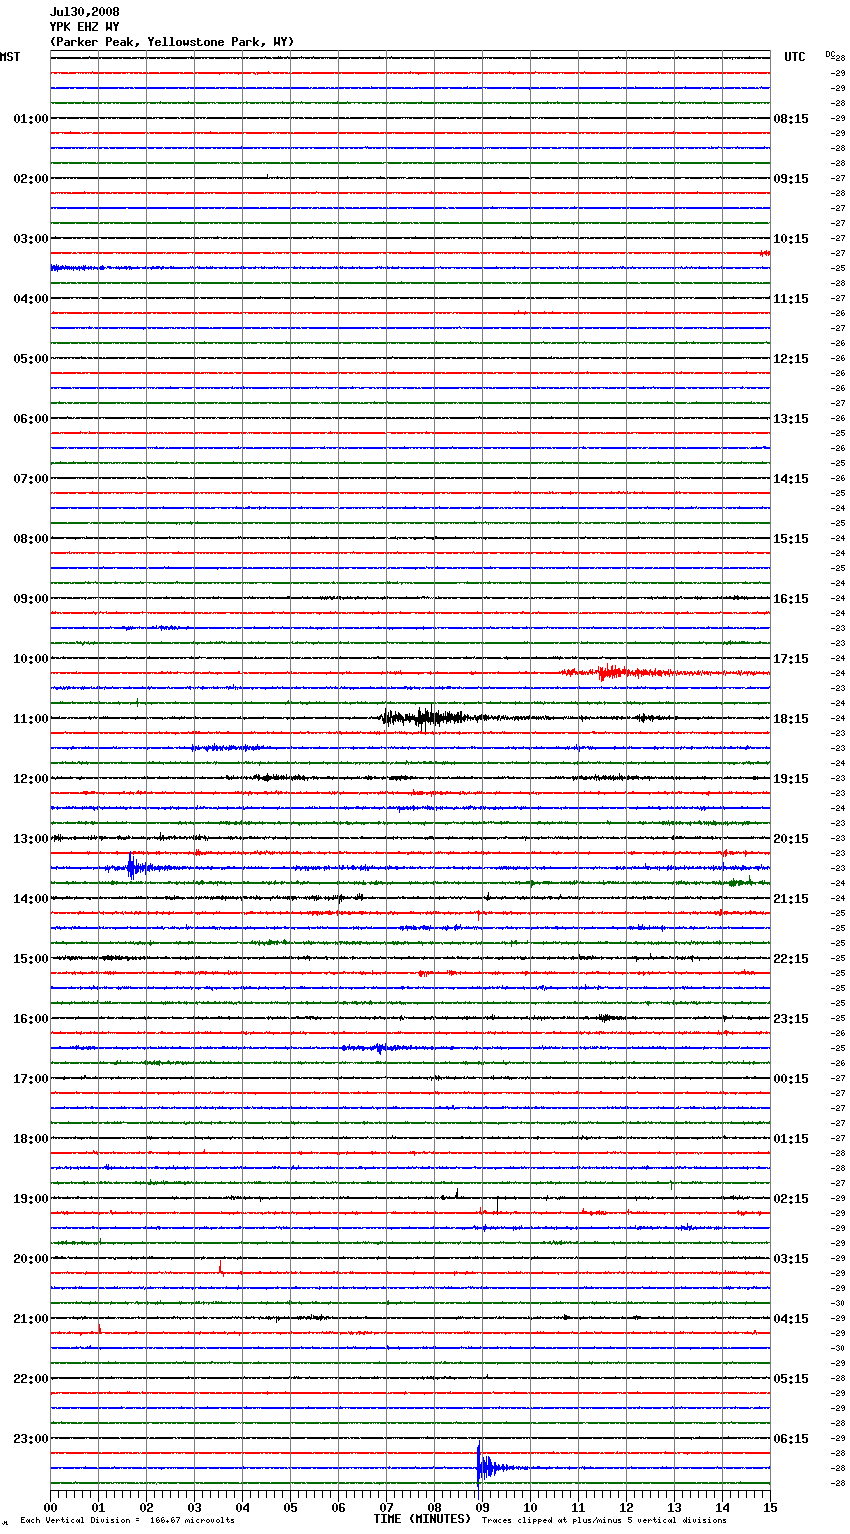This screenshot has width=850, height=1534.
Task: Select the '14:00' MST time label
Action: 31,899
